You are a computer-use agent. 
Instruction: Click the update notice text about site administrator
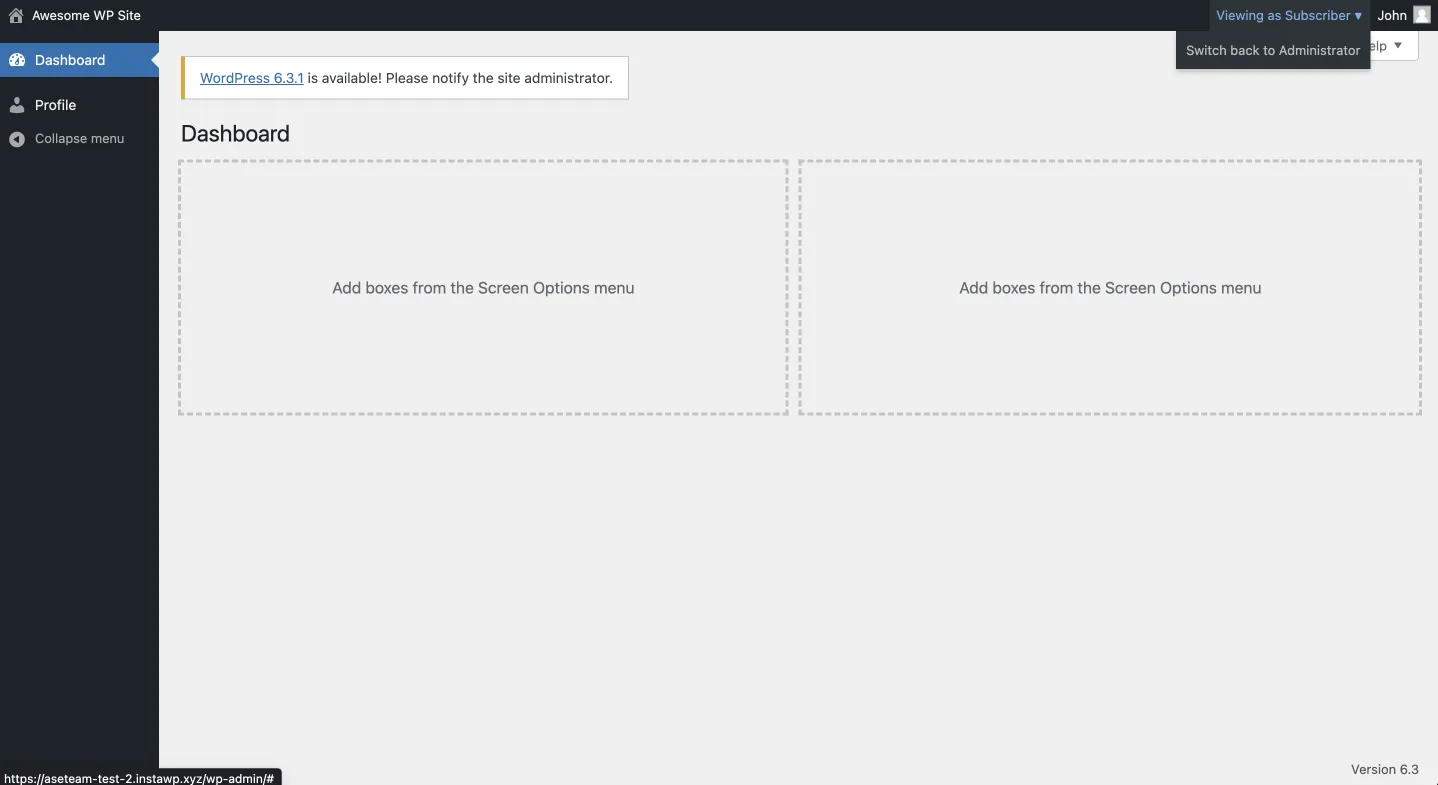[x=460, y=78]
